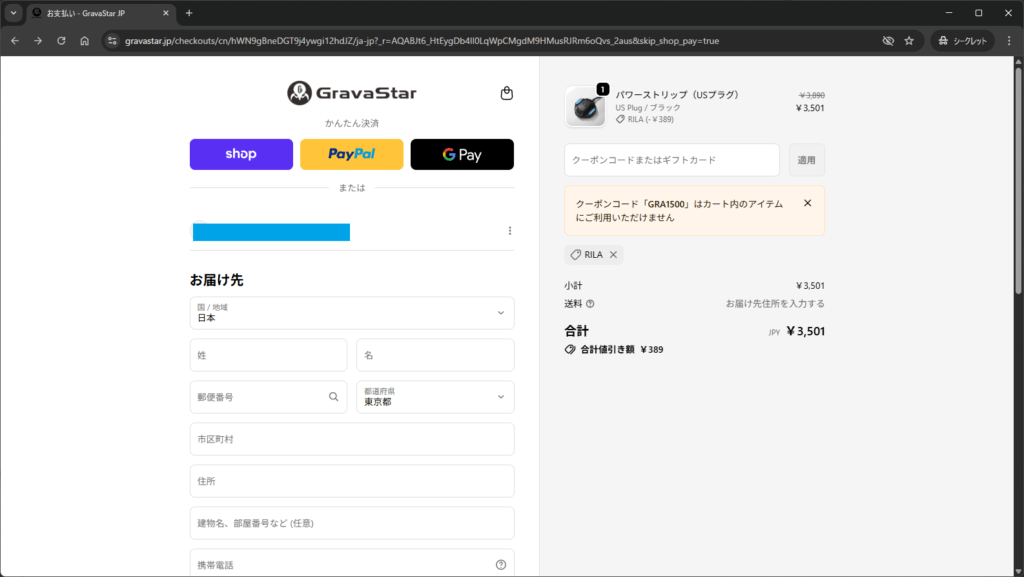The width and height of the screenshot is (1024, 577).
Task: Click the eye icon in the address bar
Action: coord(887,41)
